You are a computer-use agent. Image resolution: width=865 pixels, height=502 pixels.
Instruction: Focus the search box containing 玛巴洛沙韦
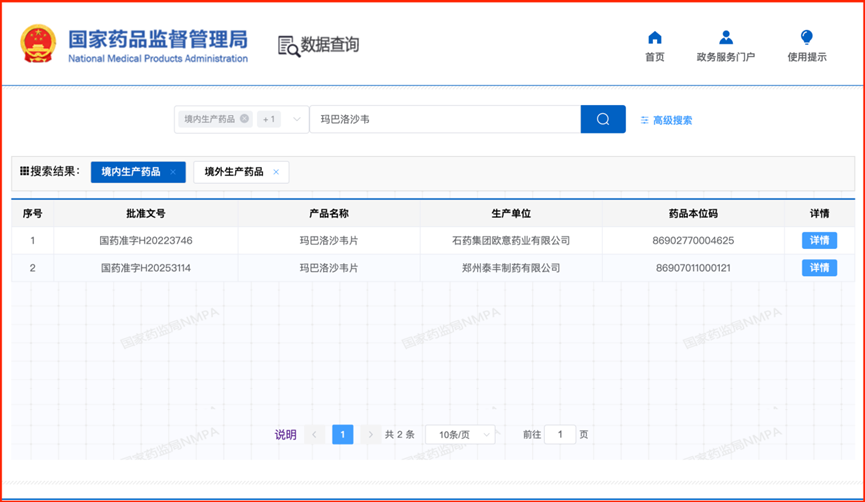coord(445,119)
